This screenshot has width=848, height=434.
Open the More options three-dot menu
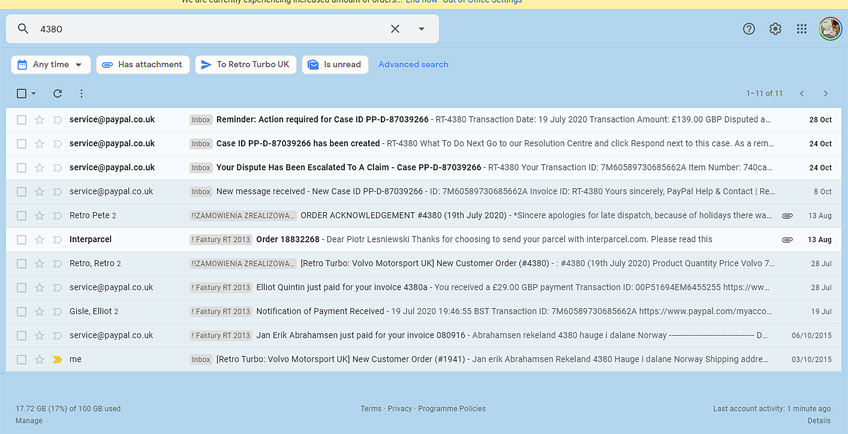tap(81, 94)
